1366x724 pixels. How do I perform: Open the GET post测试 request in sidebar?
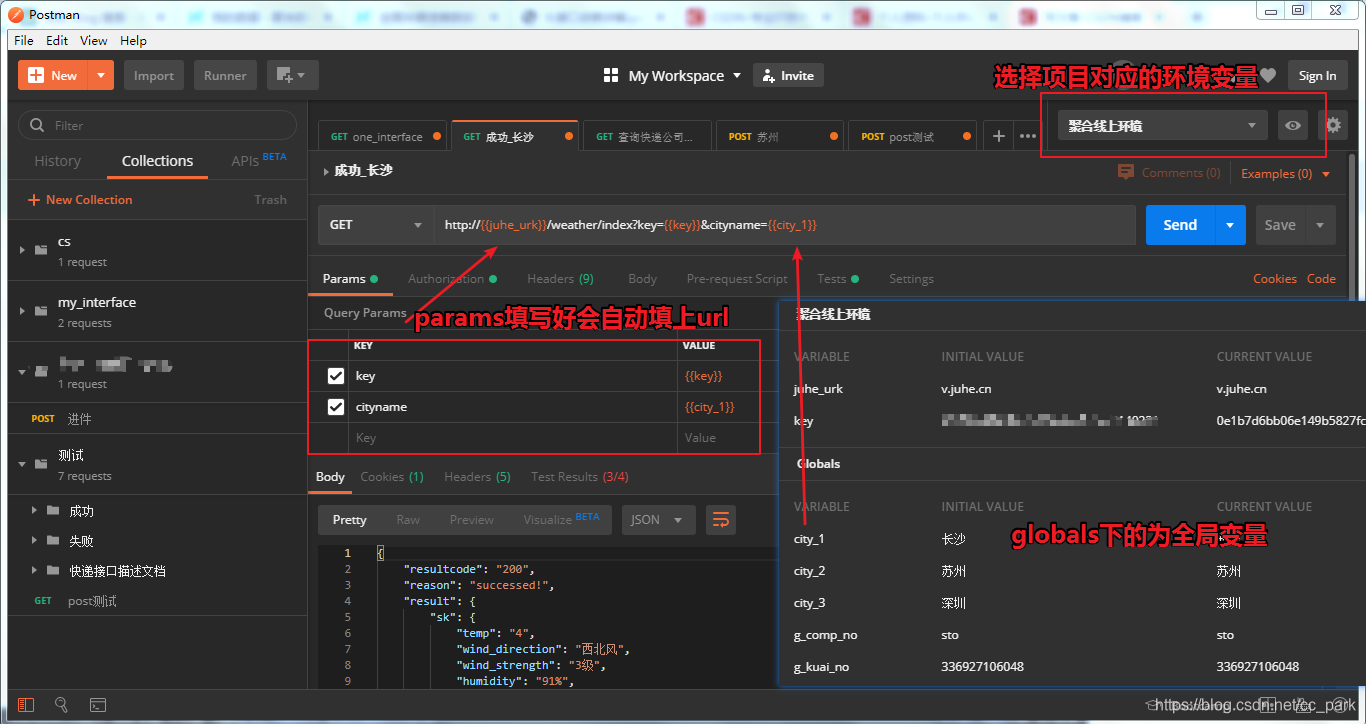(157, 601)
